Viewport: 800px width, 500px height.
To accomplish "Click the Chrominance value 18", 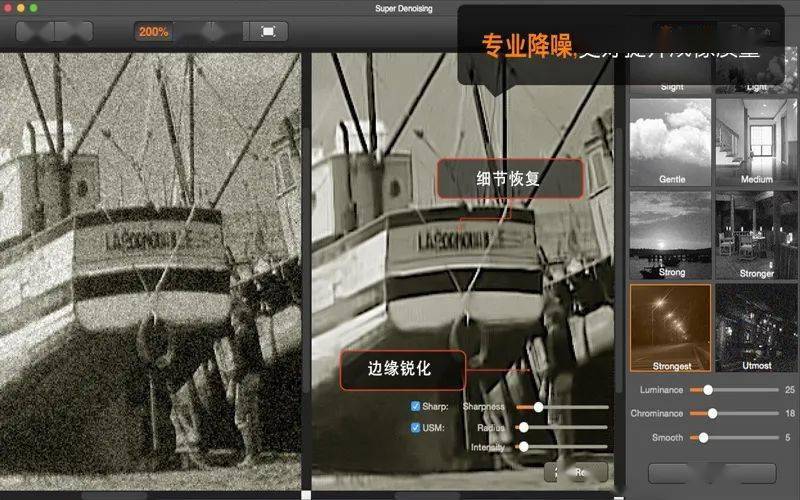I will pyautogui.click(x=790, y=413).
